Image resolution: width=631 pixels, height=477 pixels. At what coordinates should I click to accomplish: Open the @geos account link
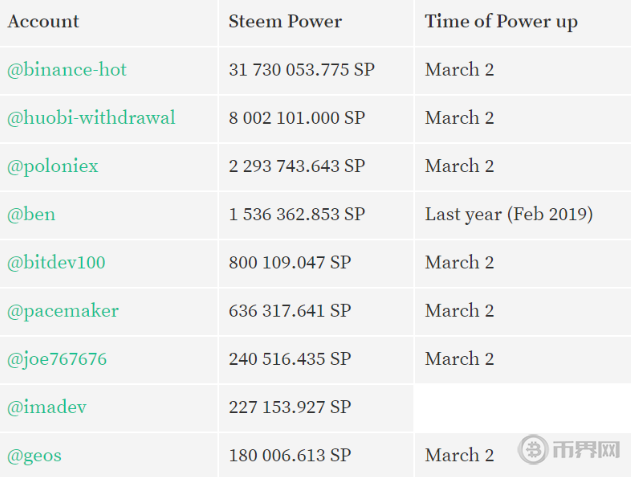[x=35, y=455]
